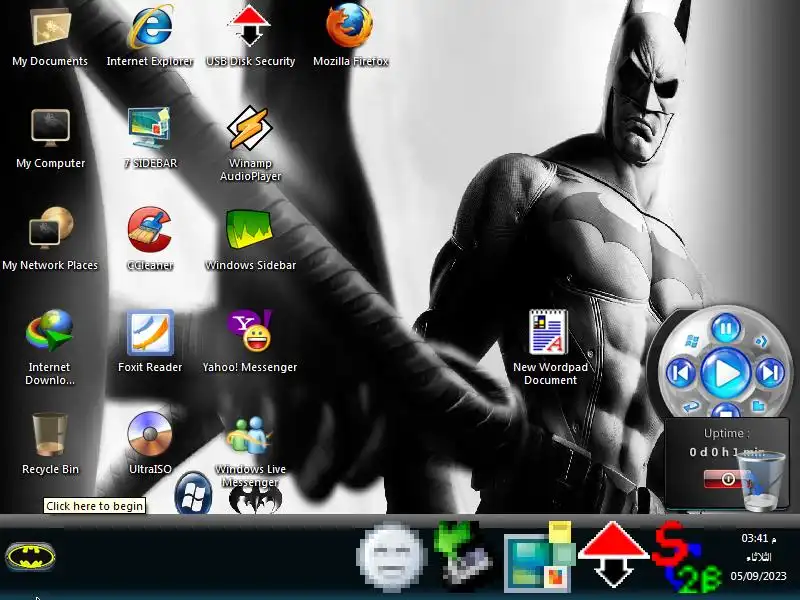Click the S2B icon in the system tray

[688, 557]
